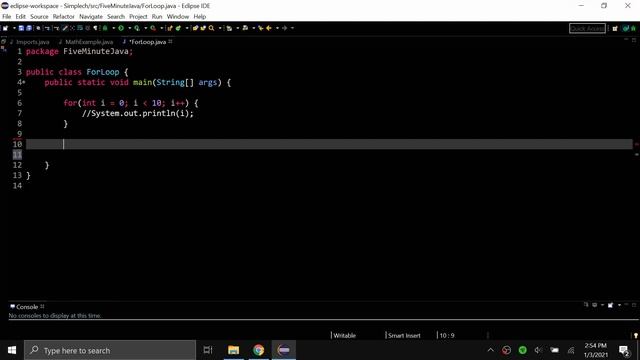This screenshot has width=640, height=360.
Task: Open Chrome from the taskbar
Action: 258,350
